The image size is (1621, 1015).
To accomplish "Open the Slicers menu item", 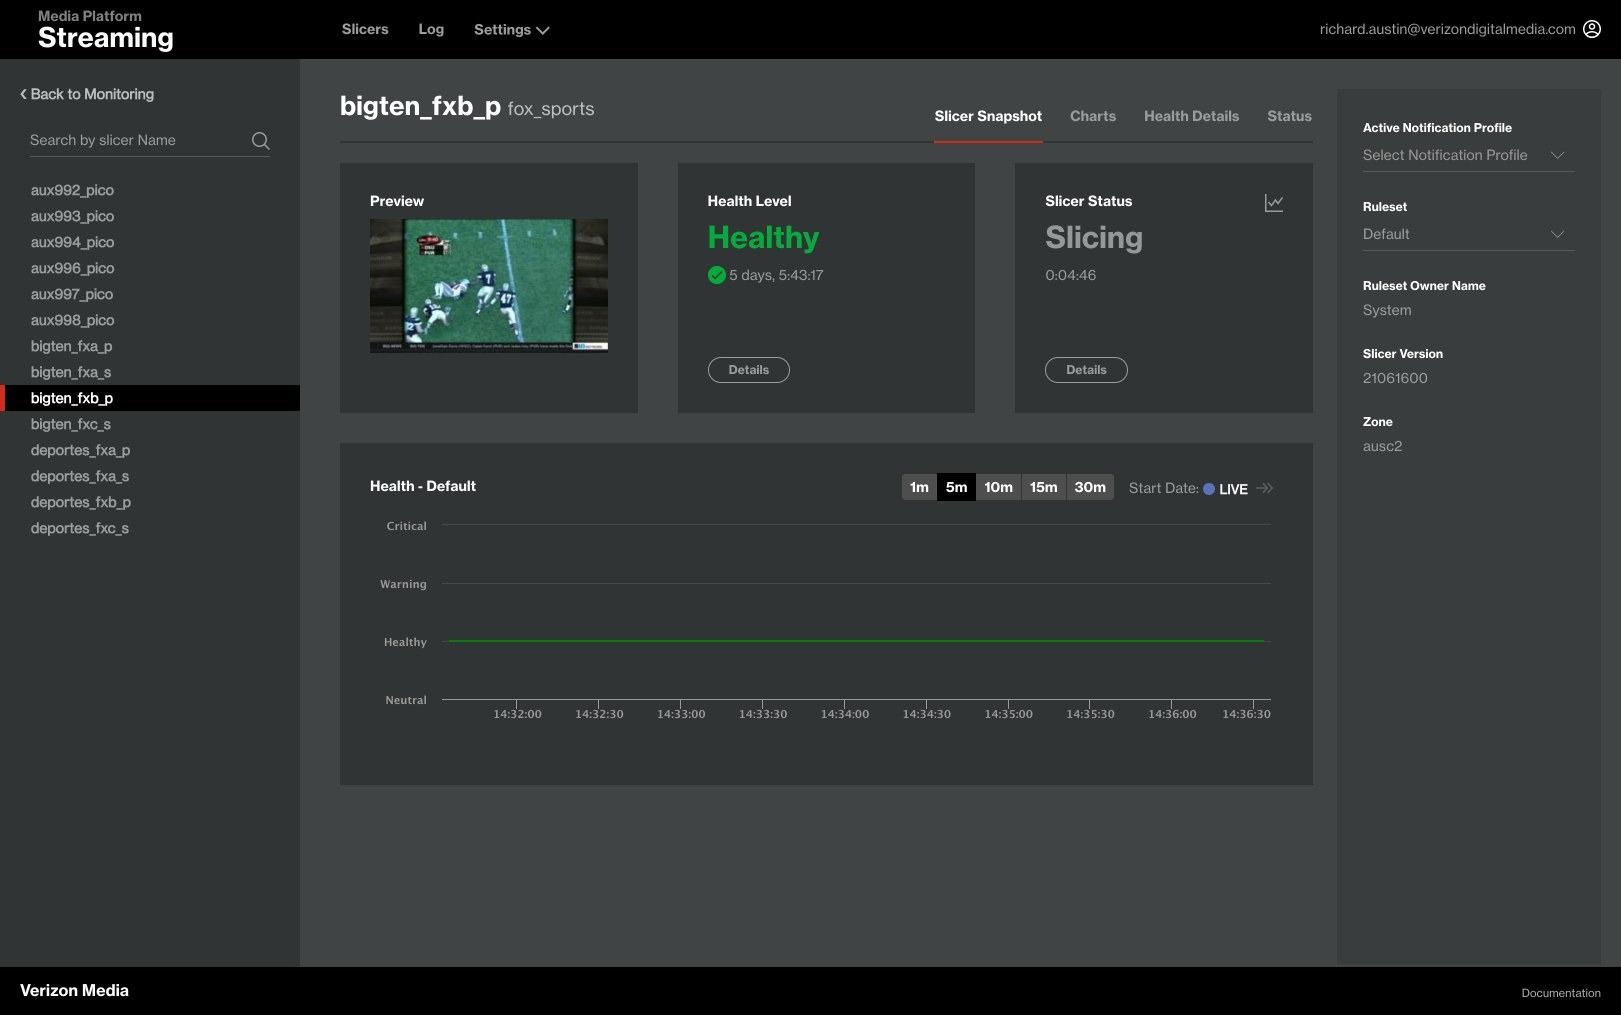I will [365, 29].
